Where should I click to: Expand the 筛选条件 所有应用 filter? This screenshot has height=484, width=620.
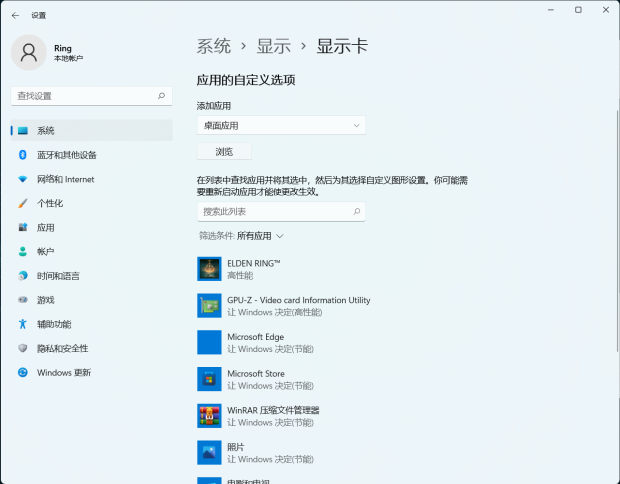pyautogui.click(x=241, y=236)
